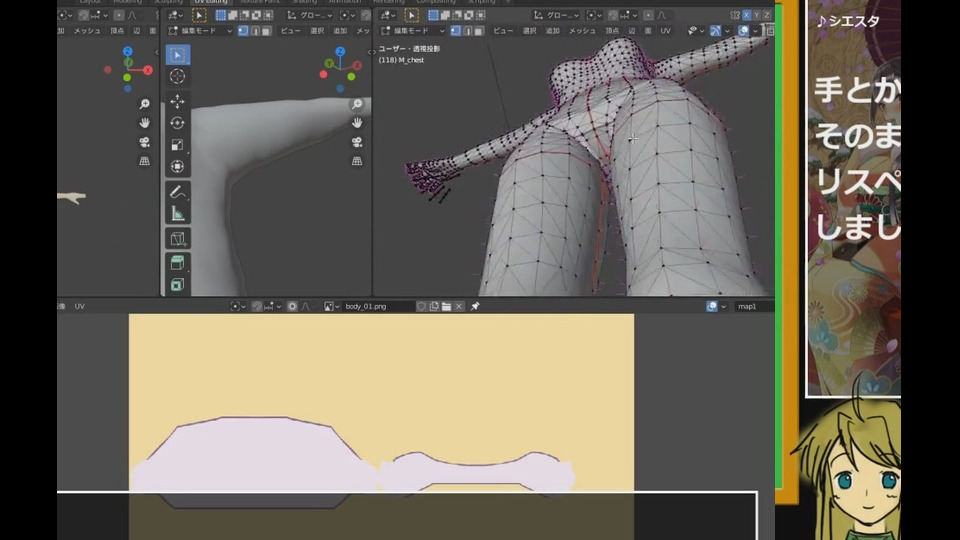960x540 pixels.
Task: Open the UV menu in right viewport header
Action: pyautogui.click(x=665, y=31)
